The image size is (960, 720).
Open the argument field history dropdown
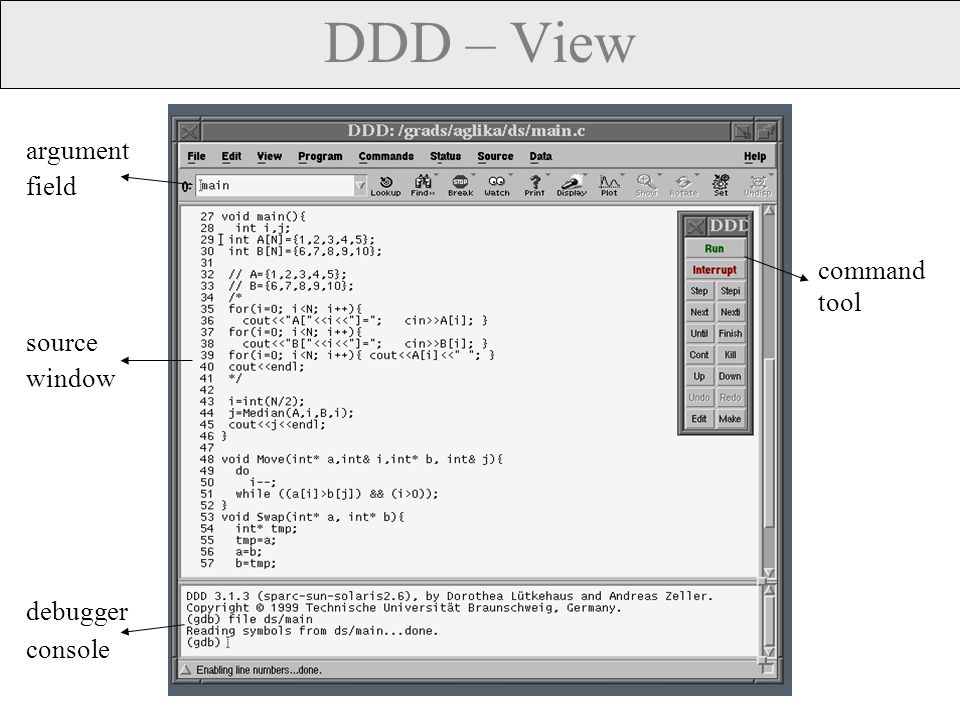tap(360, 185)
